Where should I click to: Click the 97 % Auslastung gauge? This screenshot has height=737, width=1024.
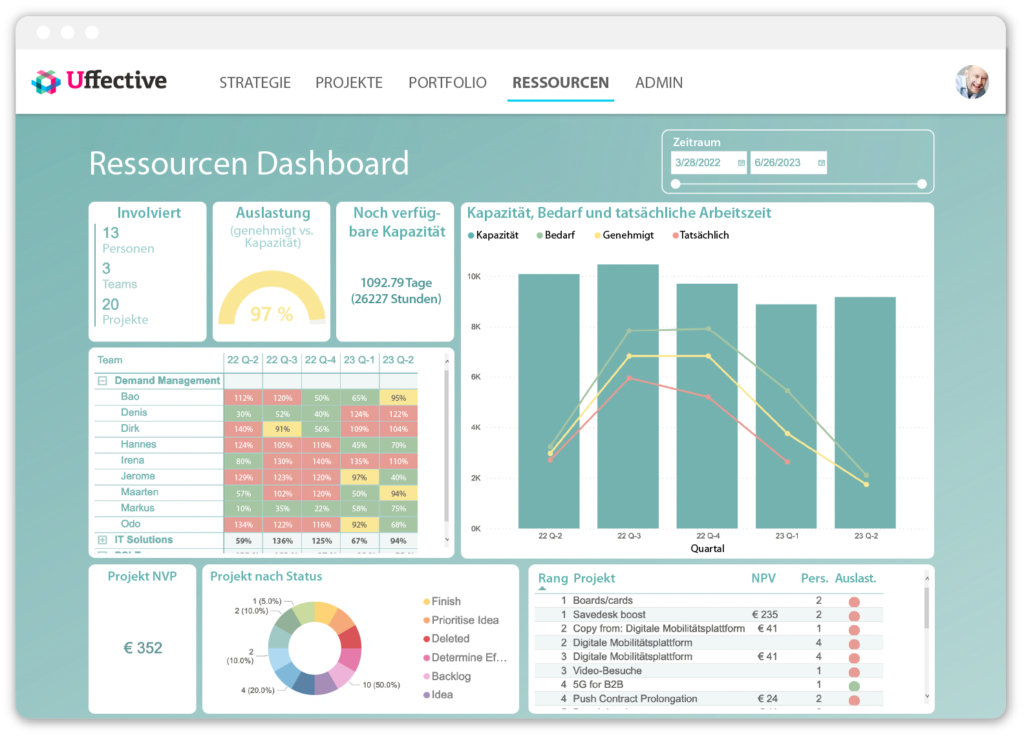click(272, 299)
